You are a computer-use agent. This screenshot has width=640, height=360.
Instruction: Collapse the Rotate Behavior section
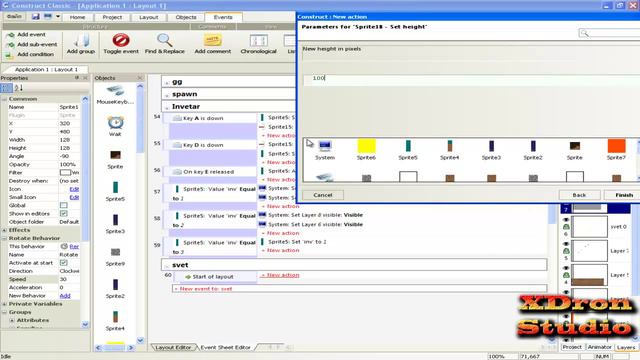click(4, 238)
